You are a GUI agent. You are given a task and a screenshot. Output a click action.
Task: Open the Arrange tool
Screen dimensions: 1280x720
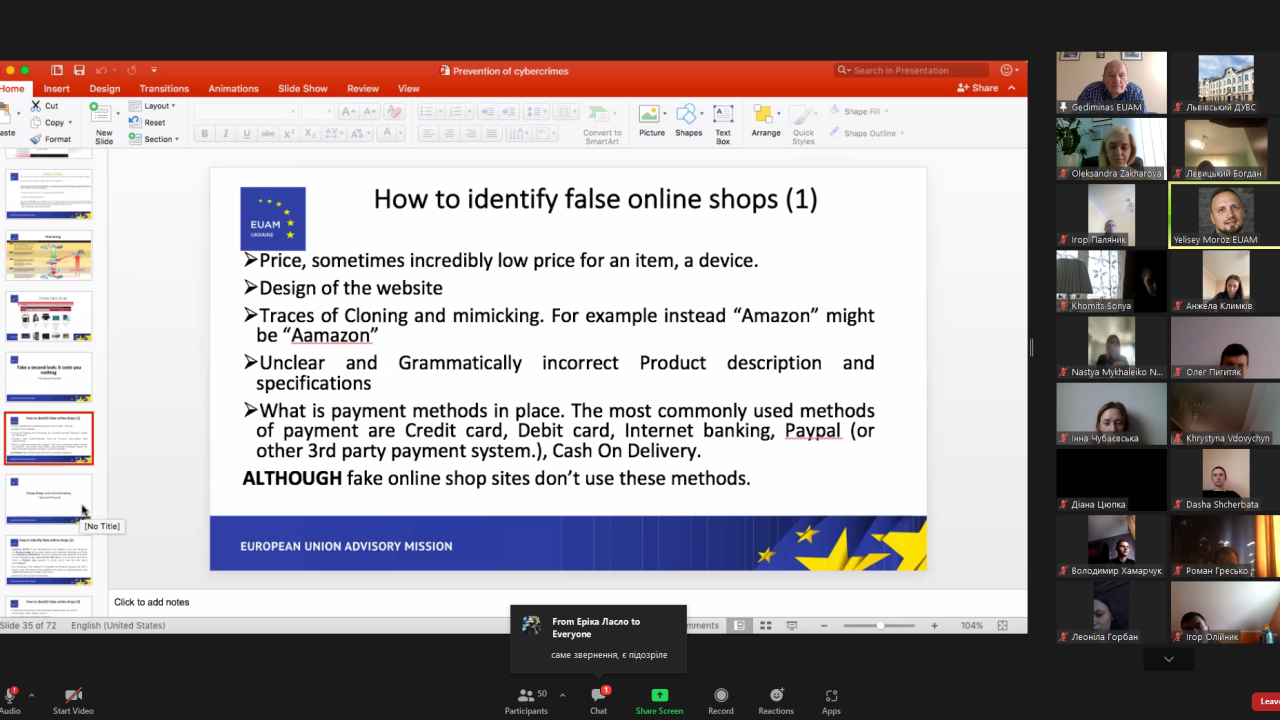766,121
